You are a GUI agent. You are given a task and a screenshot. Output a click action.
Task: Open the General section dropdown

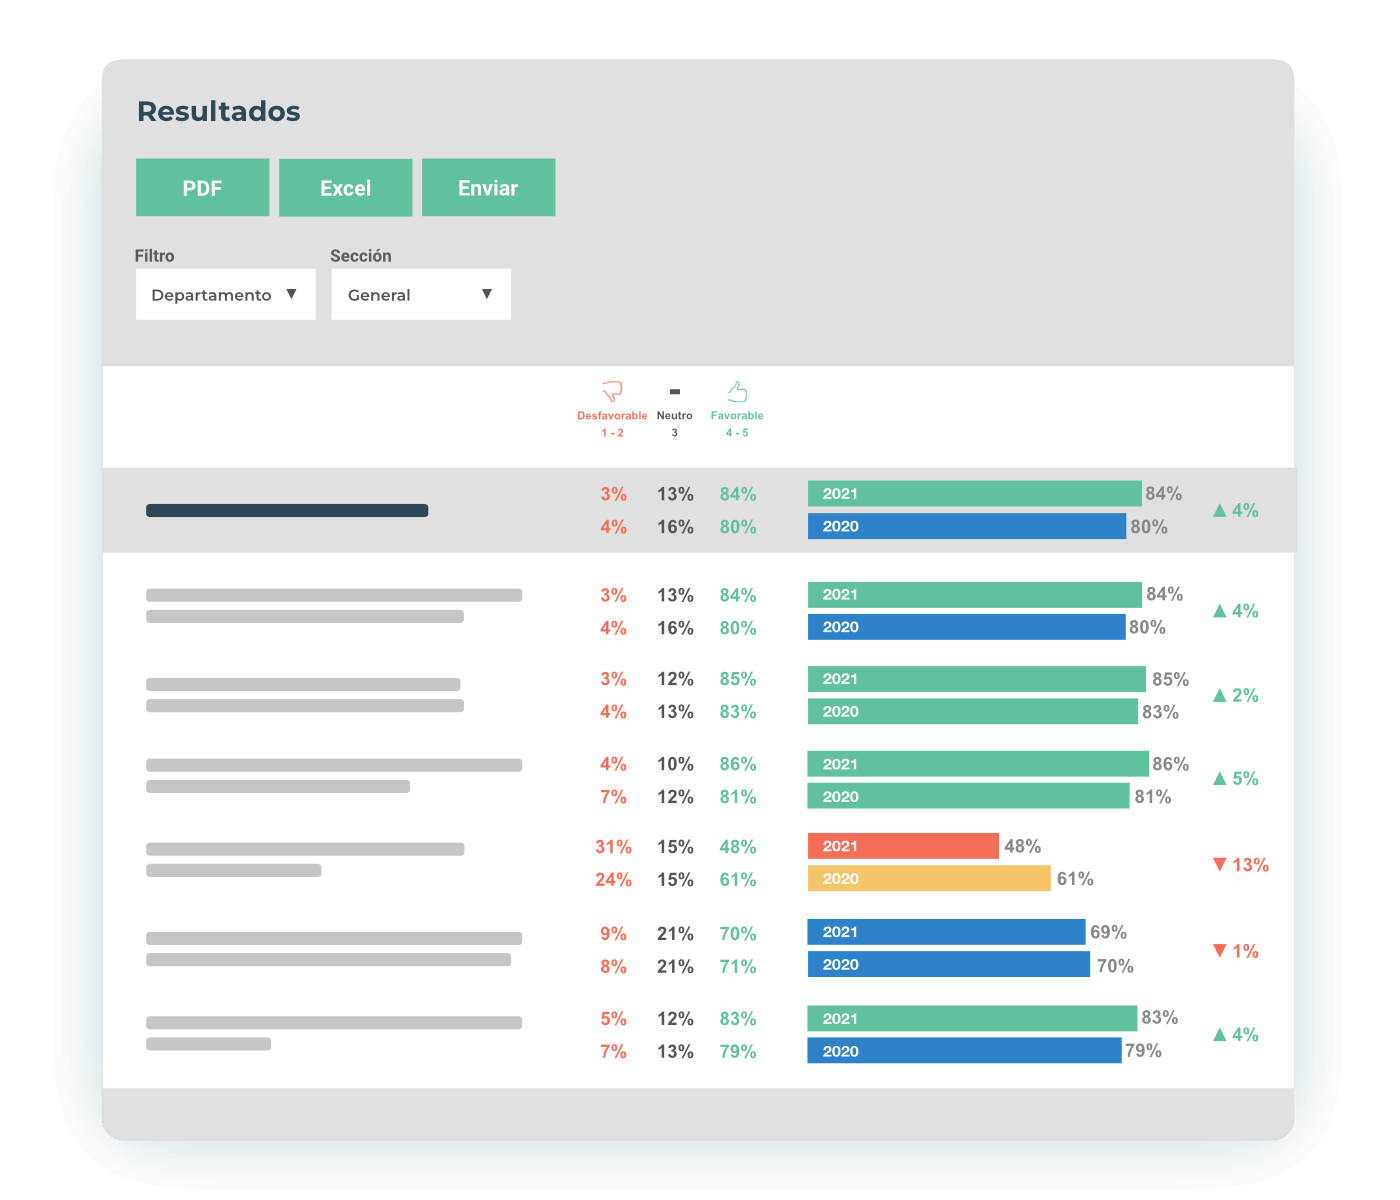click(421, 294)
